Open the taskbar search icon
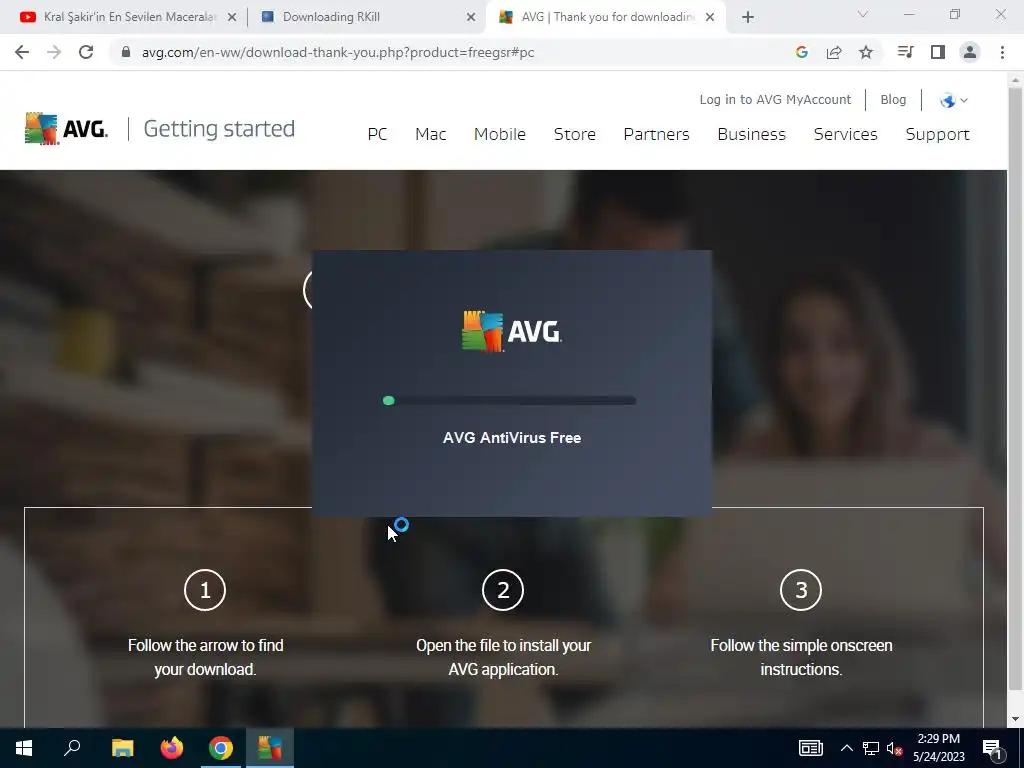 tap(72, 748)
